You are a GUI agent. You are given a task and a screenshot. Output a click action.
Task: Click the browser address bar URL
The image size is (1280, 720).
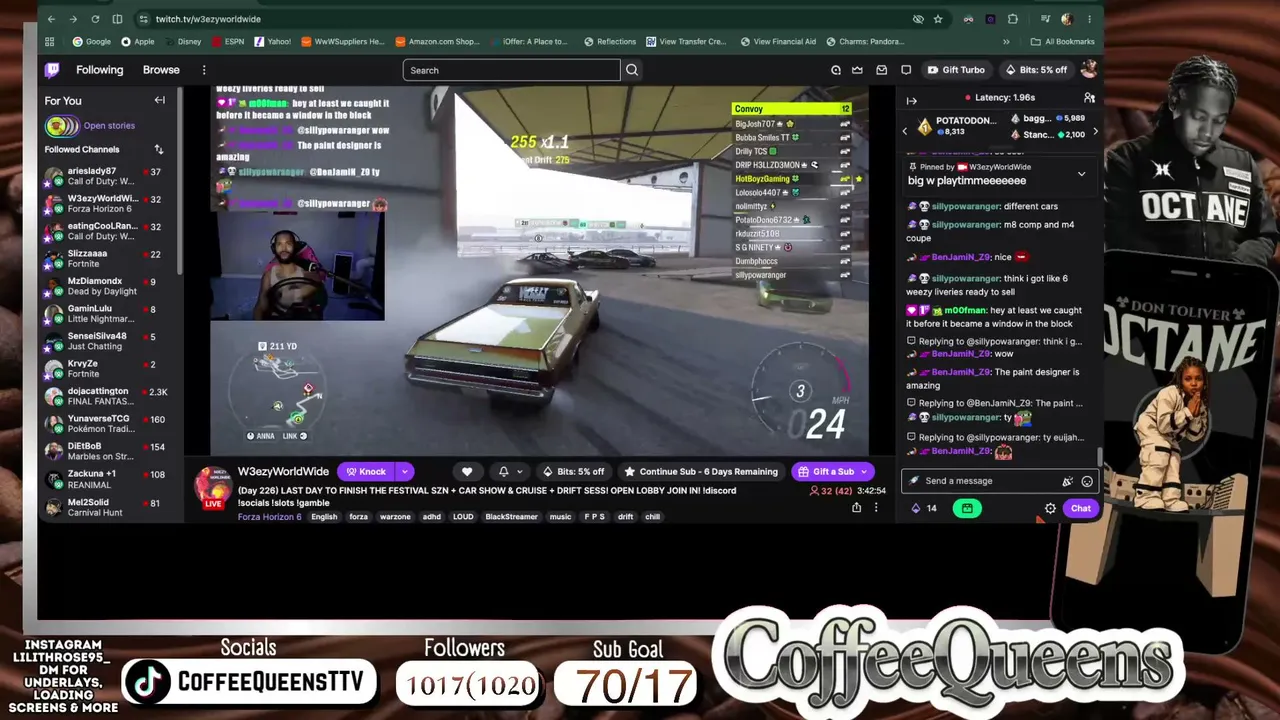(208, 19)
